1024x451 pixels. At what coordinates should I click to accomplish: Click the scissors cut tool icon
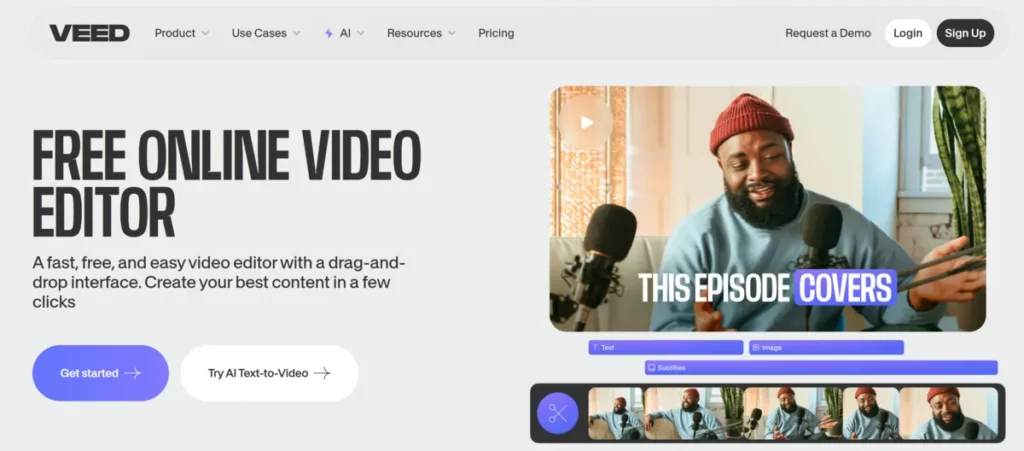point(558,414)
